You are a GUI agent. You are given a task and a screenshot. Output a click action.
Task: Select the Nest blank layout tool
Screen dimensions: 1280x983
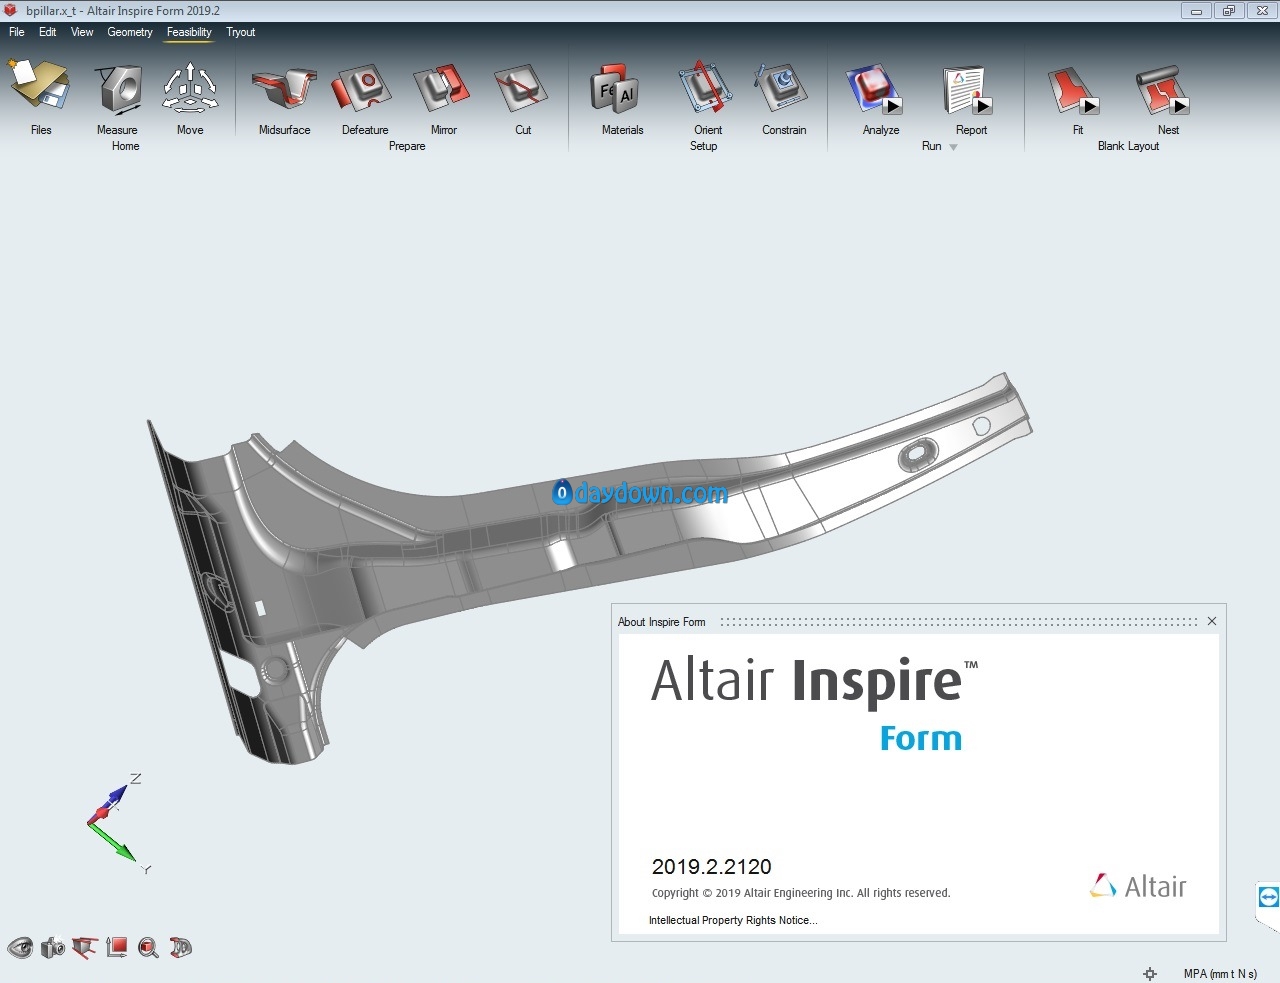[1162, 88]
